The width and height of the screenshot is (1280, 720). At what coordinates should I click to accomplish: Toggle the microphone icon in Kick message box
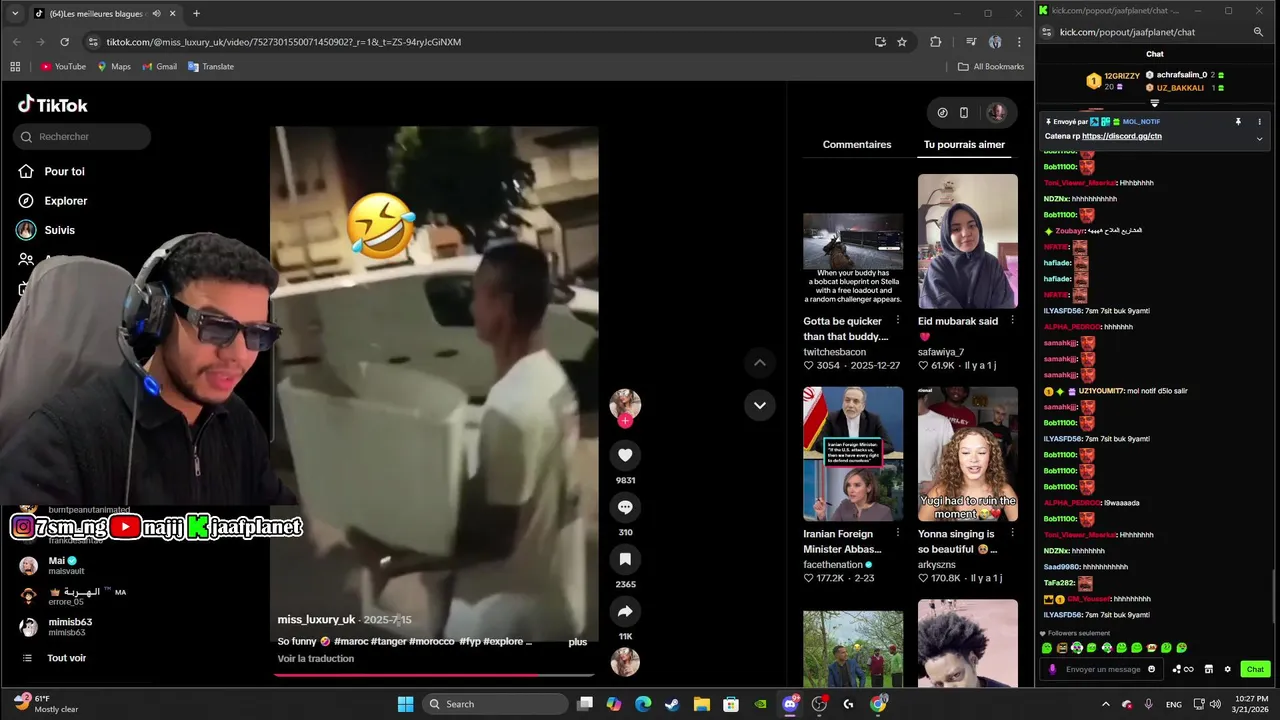1052,669
